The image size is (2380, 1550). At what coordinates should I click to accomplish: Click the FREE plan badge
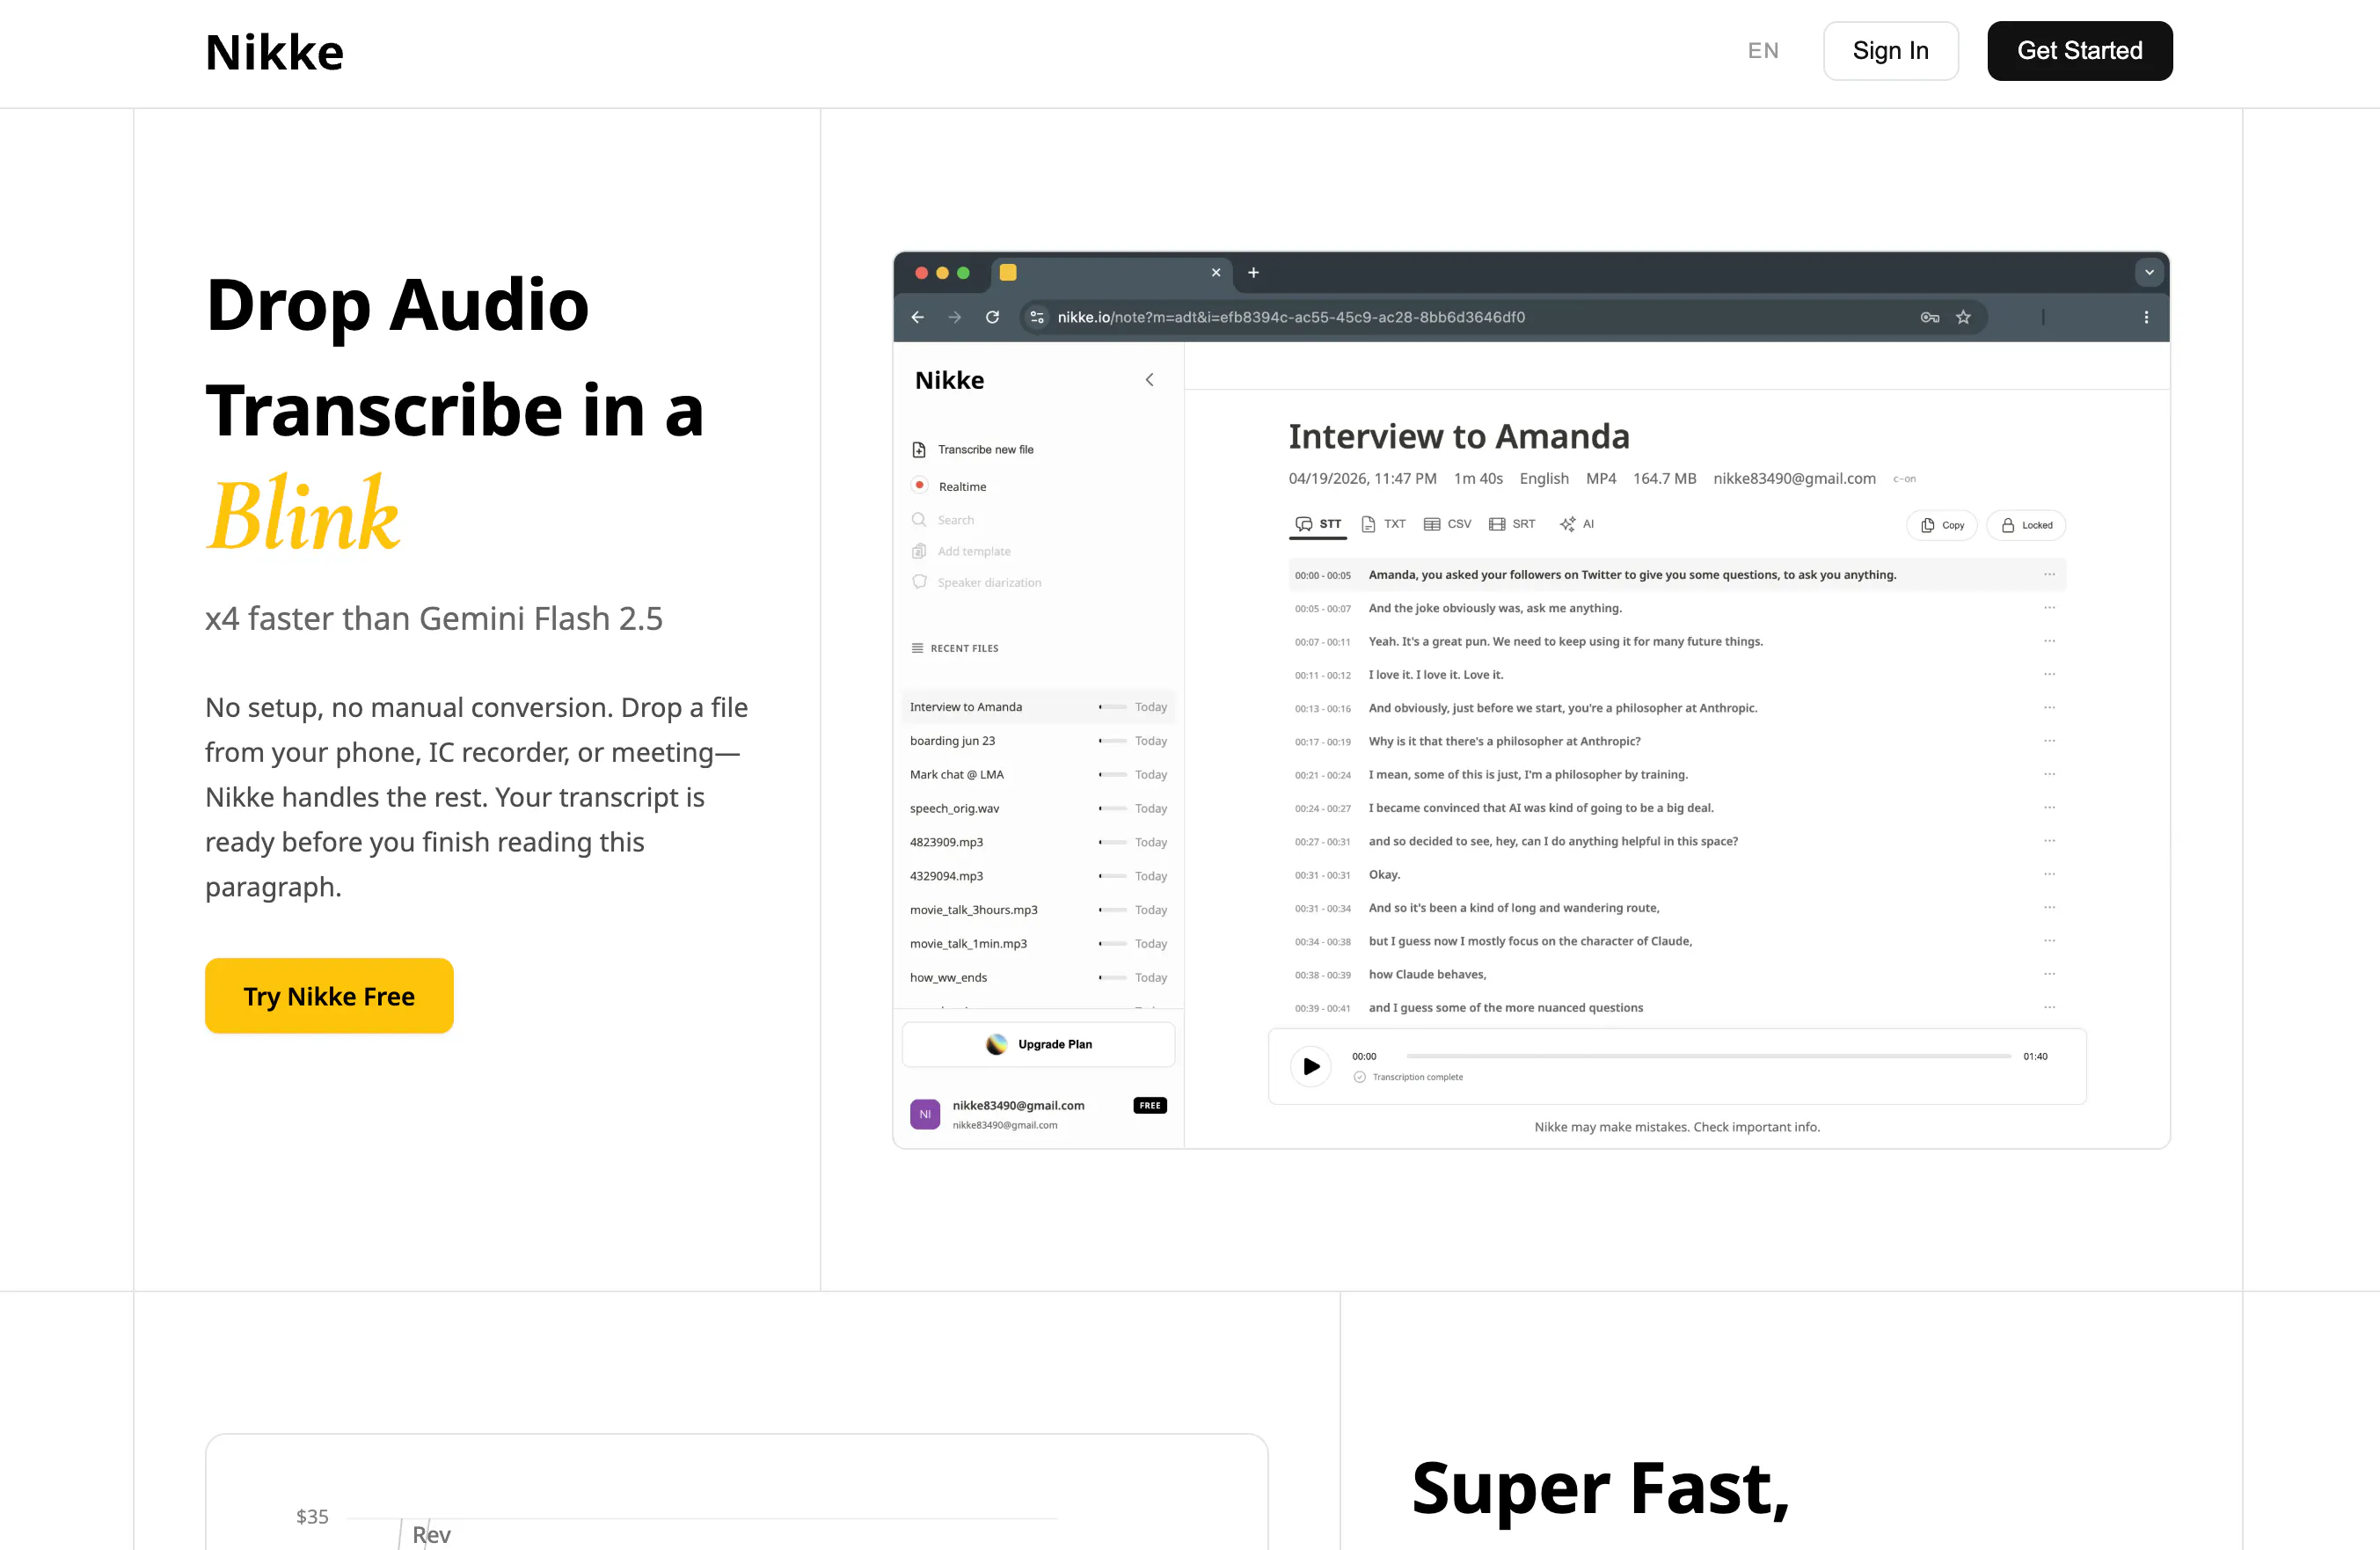[x=1150, y=1105]
